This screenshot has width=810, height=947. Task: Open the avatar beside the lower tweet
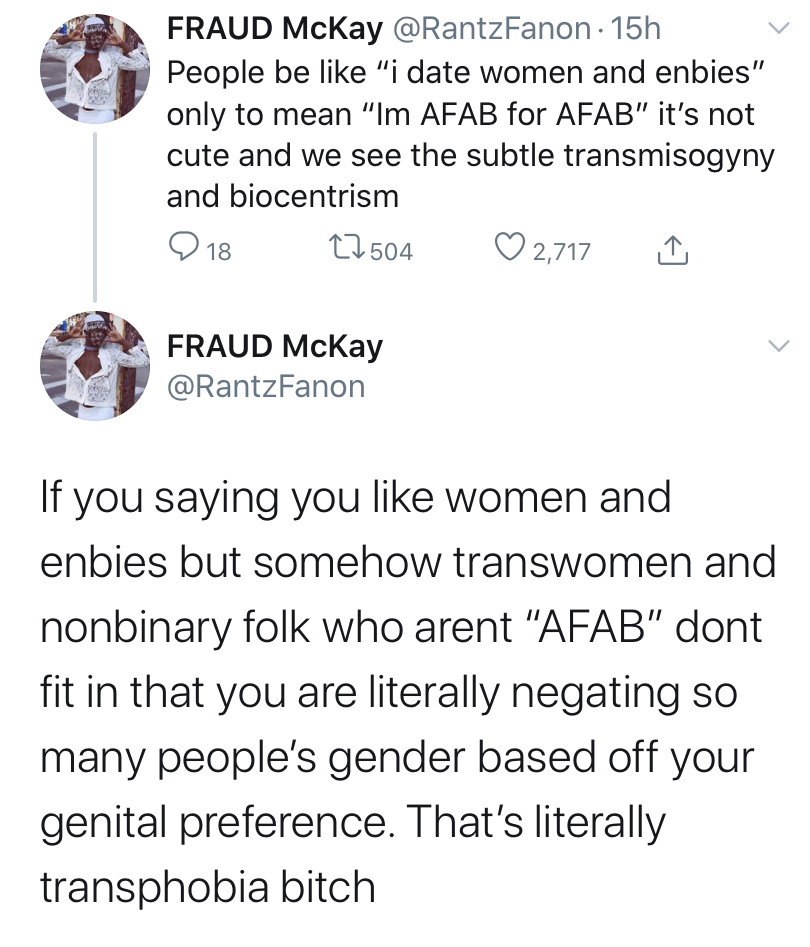coord(93,366)
